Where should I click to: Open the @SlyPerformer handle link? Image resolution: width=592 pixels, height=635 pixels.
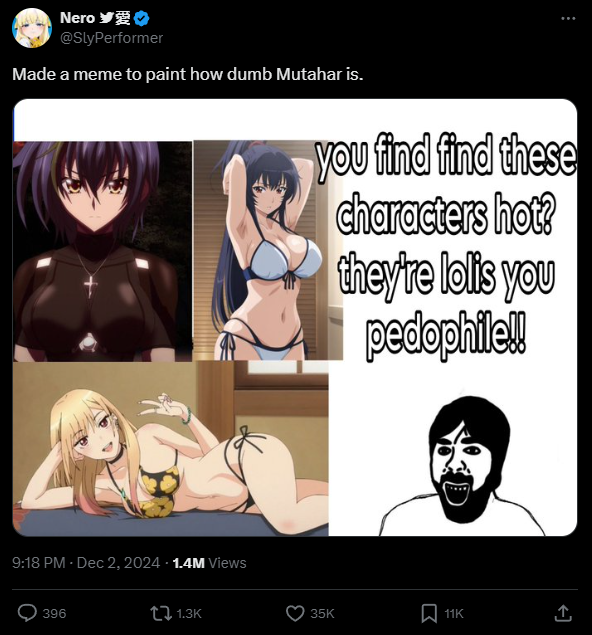pos(111,38)
